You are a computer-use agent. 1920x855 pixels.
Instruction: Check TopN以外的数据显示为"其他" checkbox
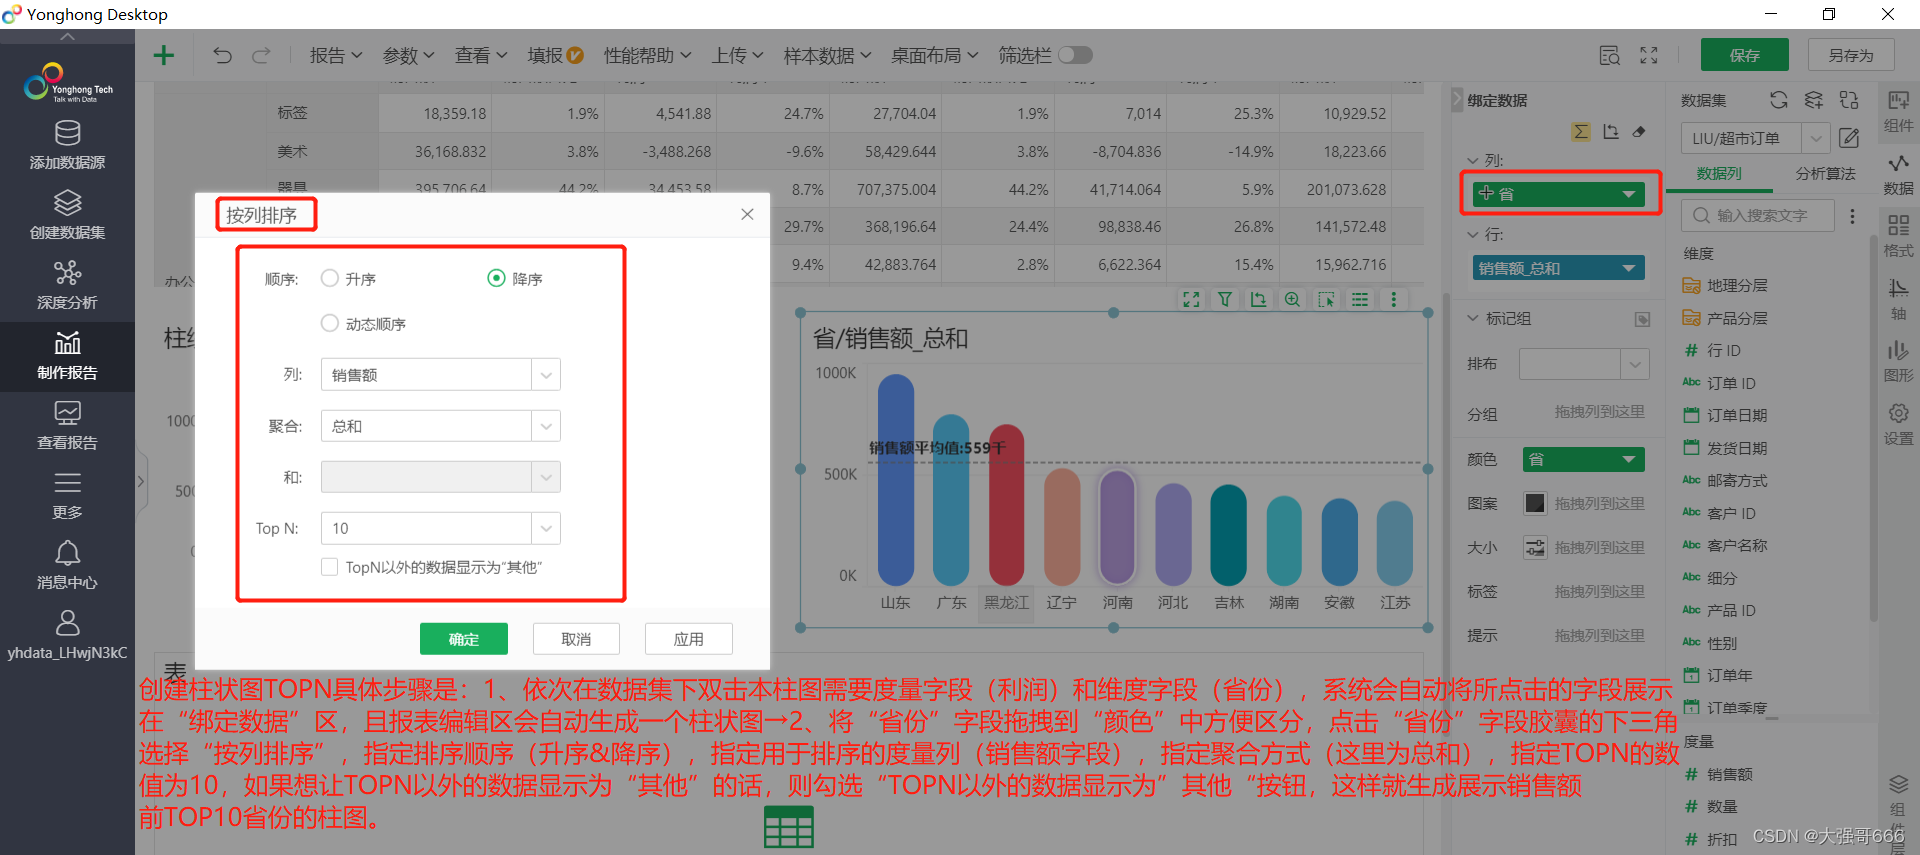pos(329,567)
